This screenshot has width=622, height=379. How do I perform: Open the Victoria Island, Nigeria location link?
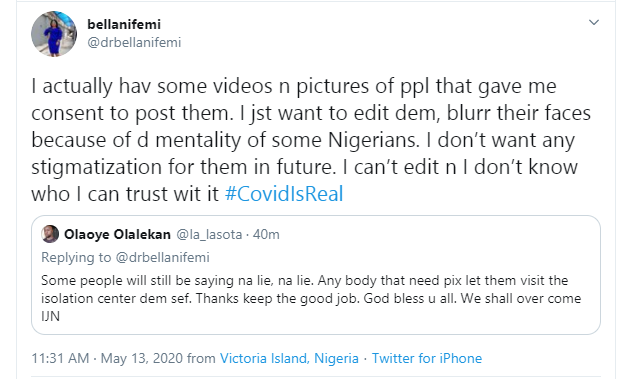coord(289,358)
